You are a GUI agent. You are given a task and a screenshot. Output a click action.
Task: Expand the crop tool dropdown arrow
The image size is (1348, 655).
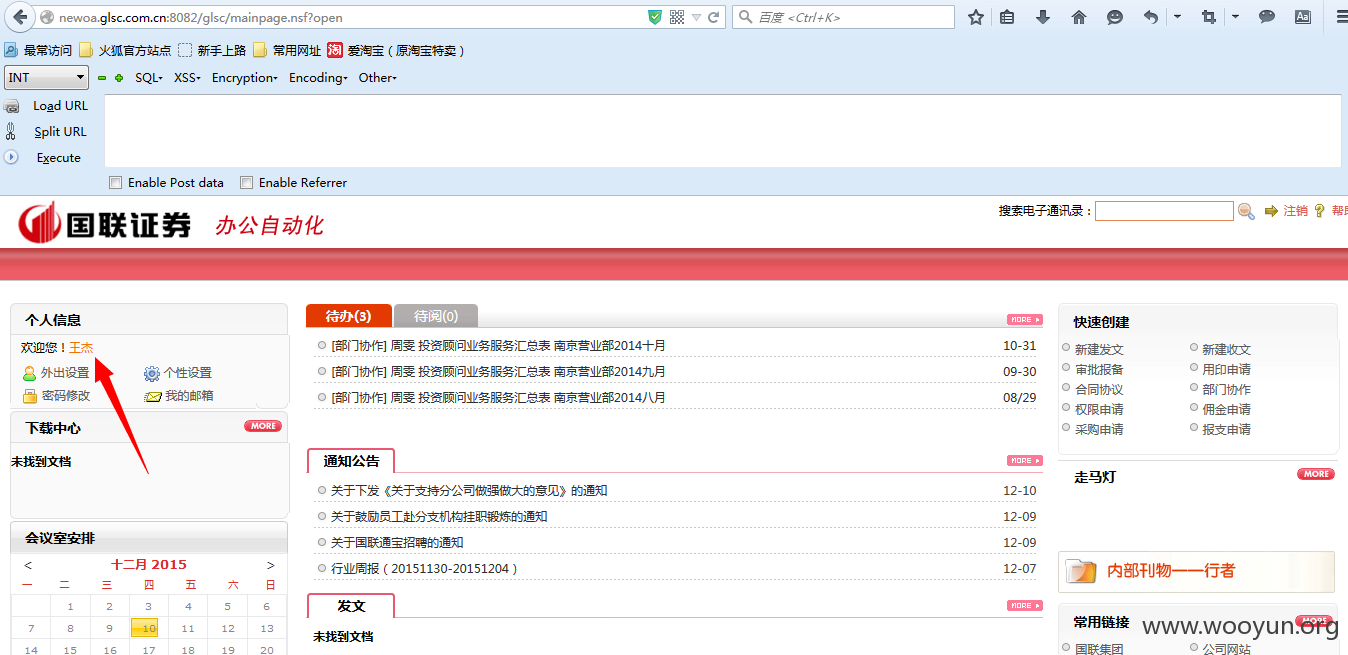(x=1235, y=17)
